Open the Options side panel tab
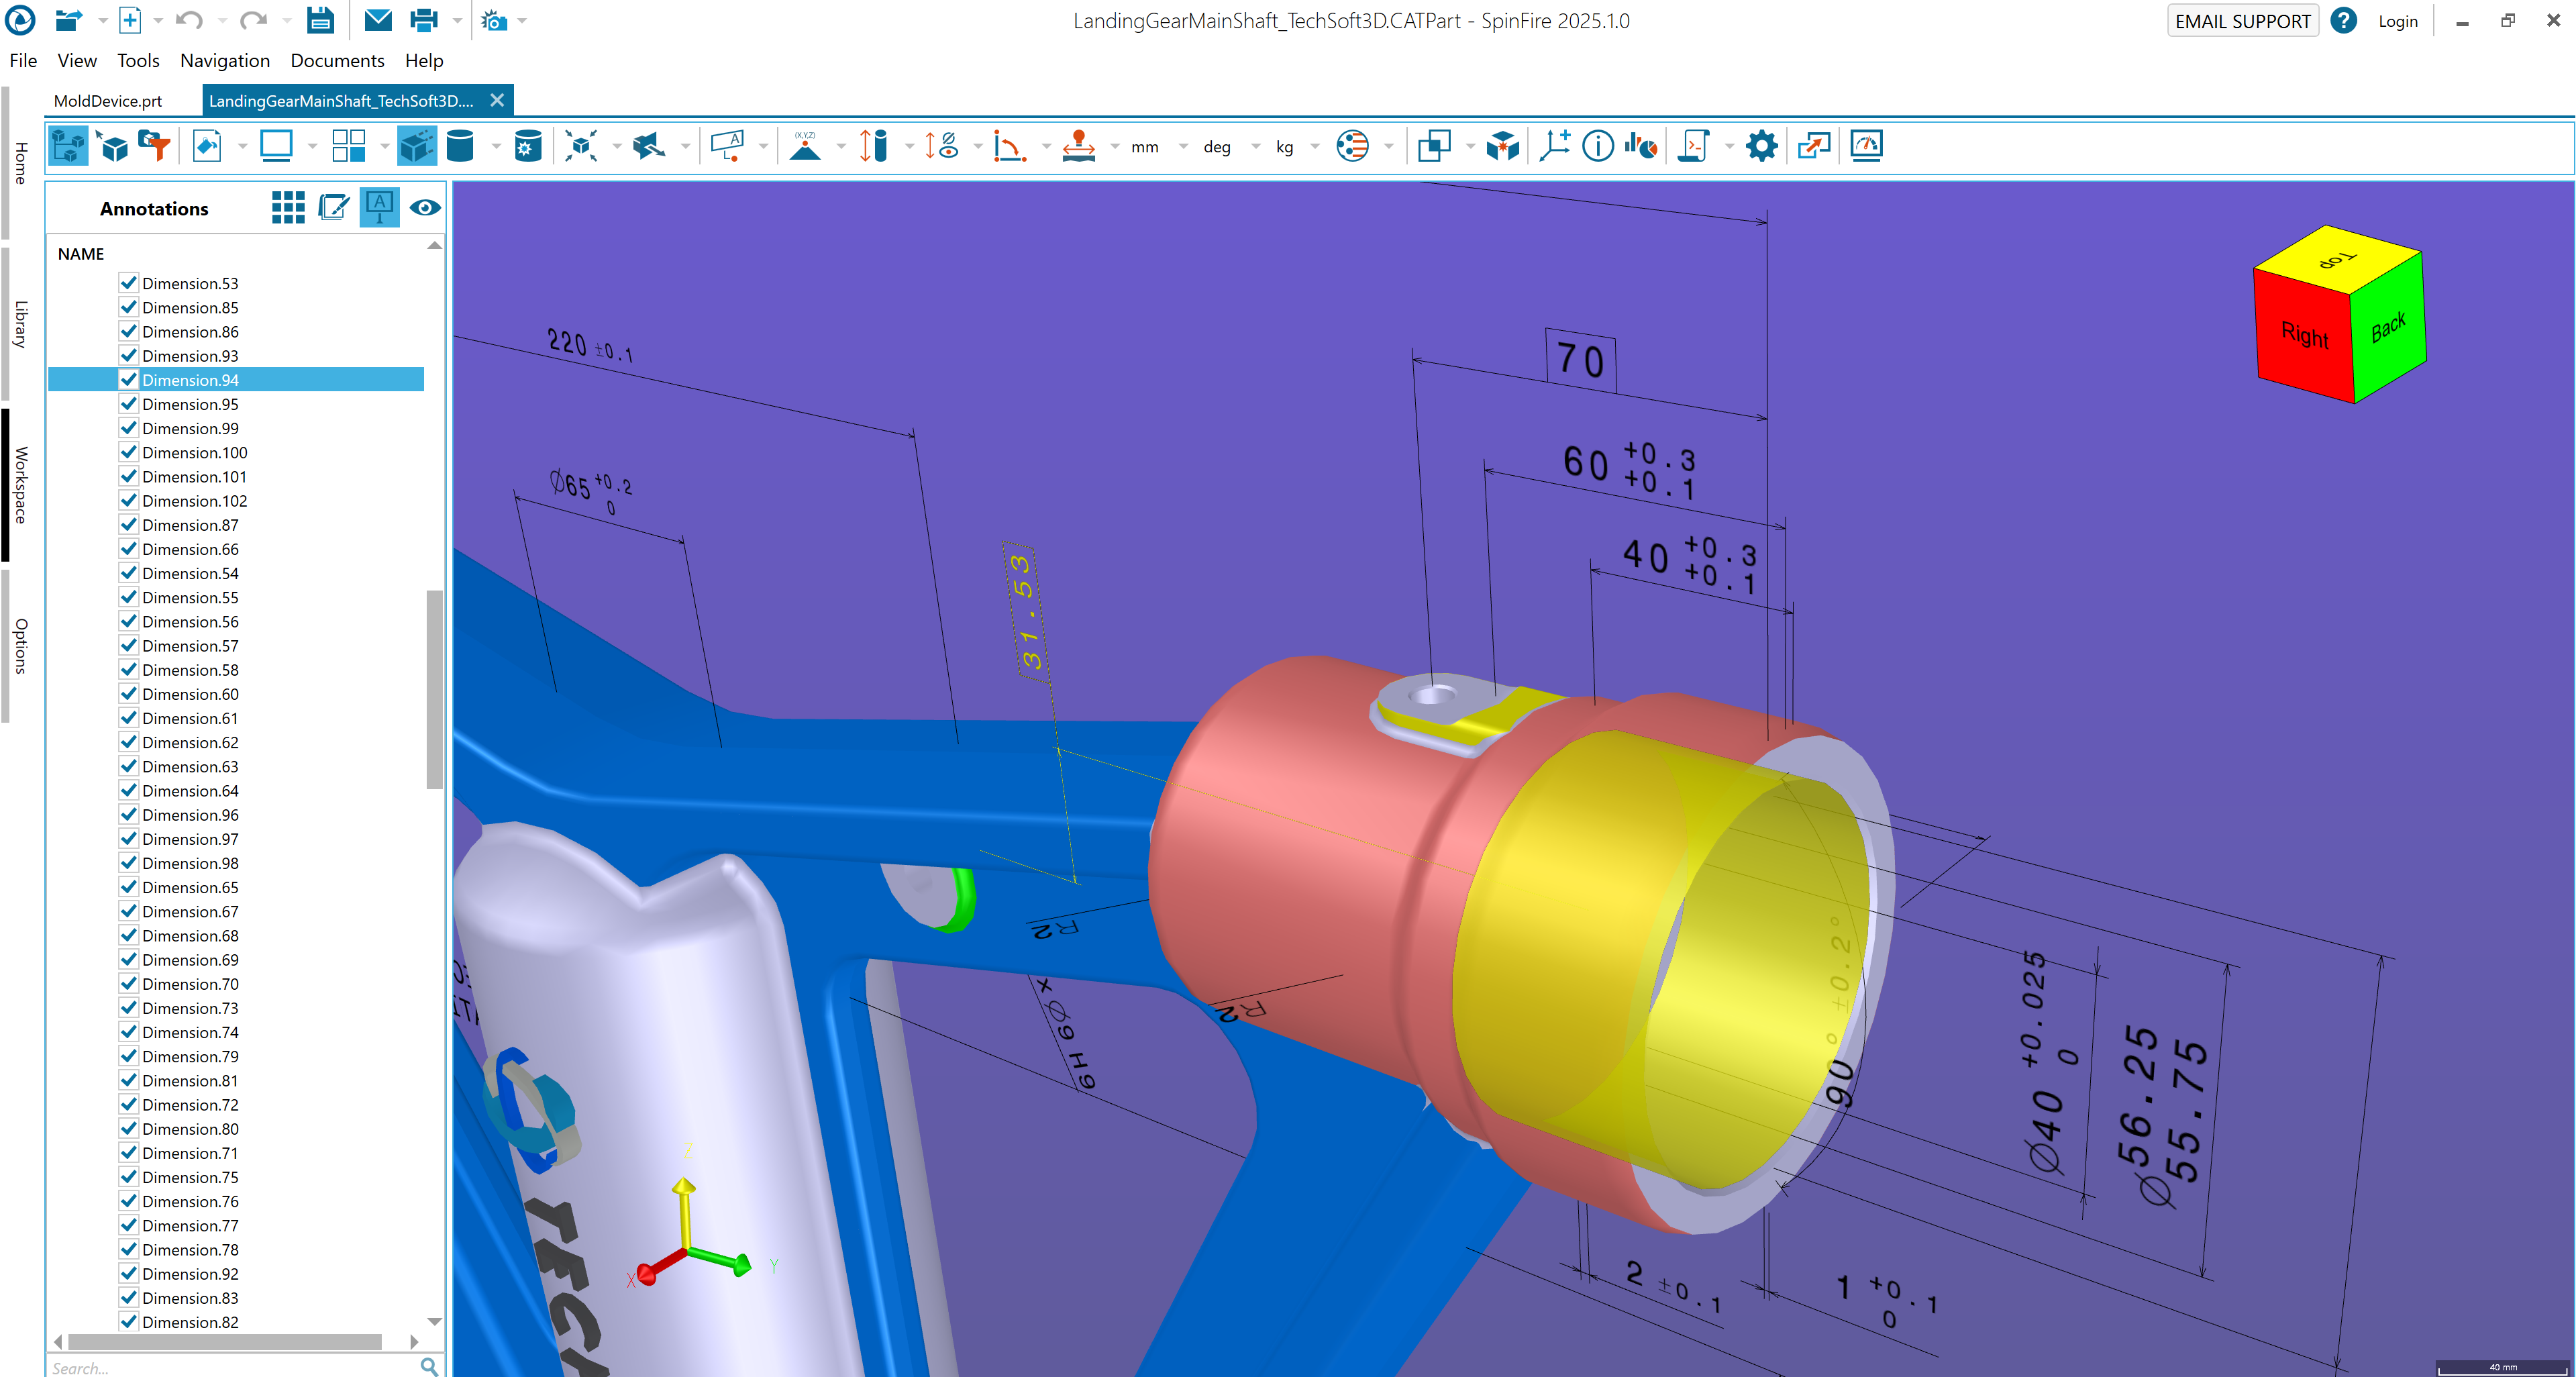 tap(20, 646)
